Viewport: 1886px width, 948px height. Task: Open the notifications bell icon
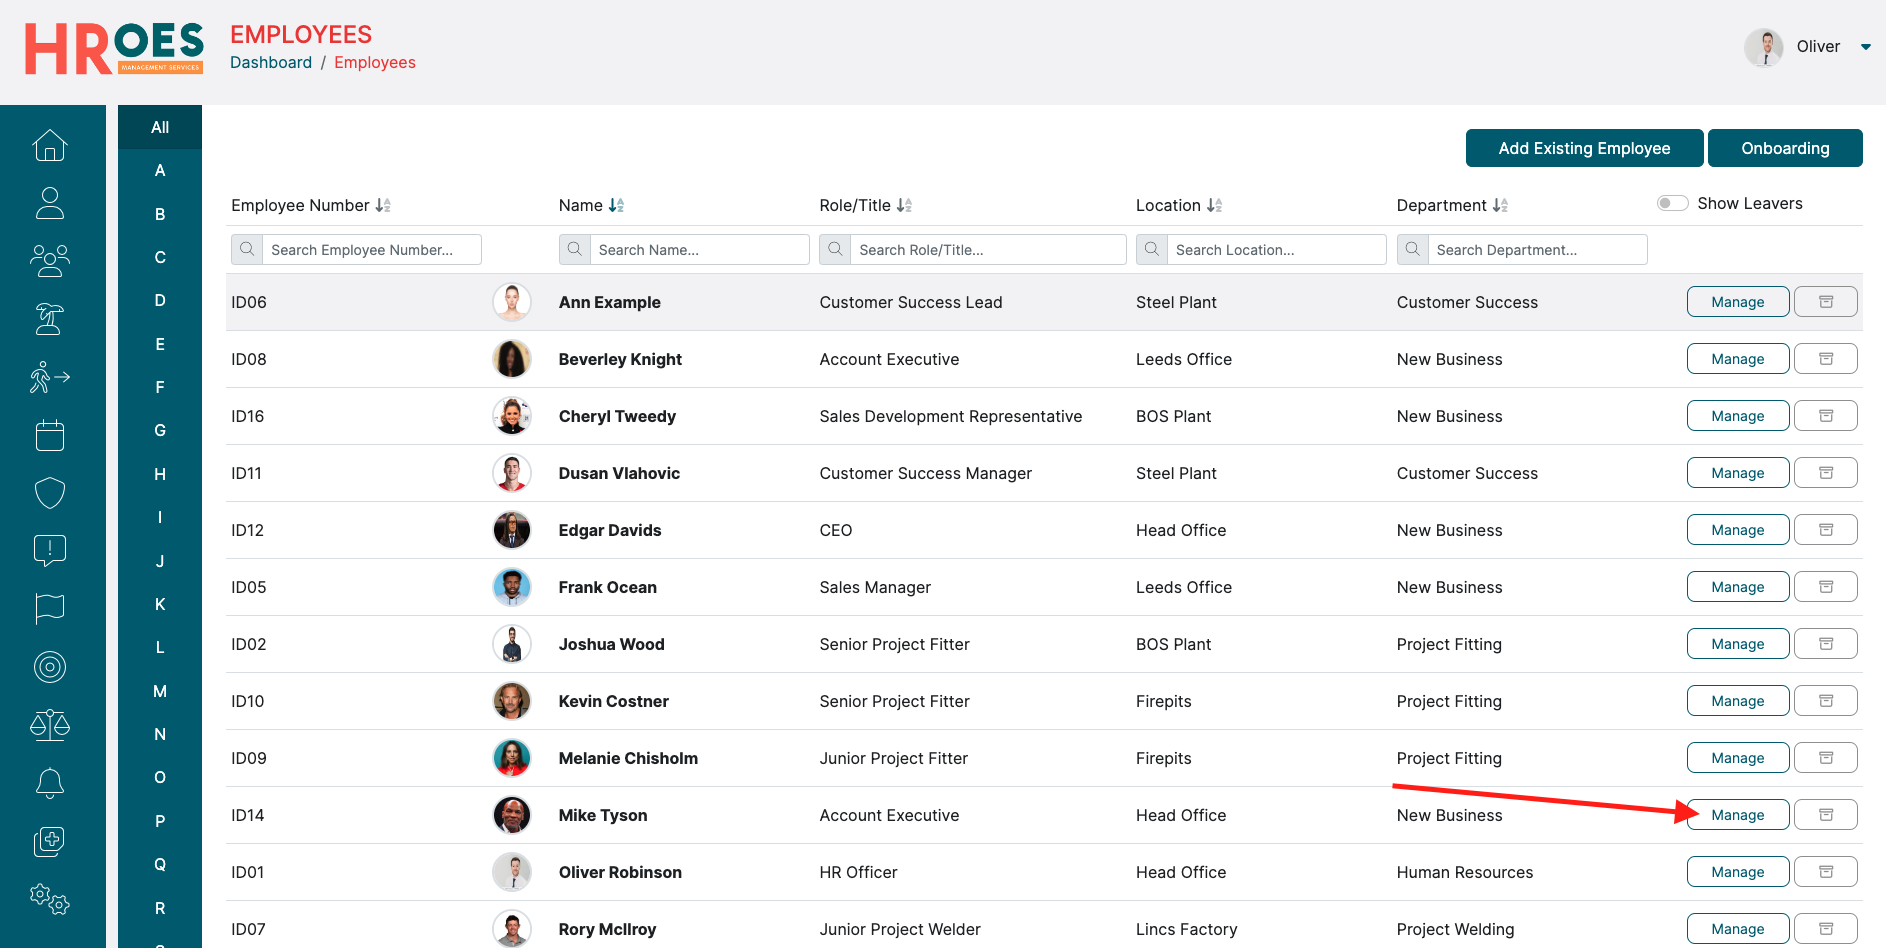50,783
